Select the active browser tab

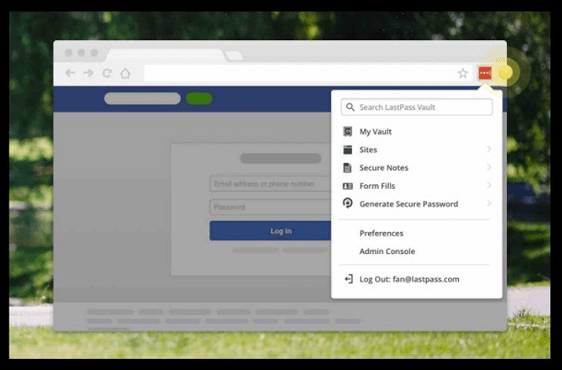point(166,55)
